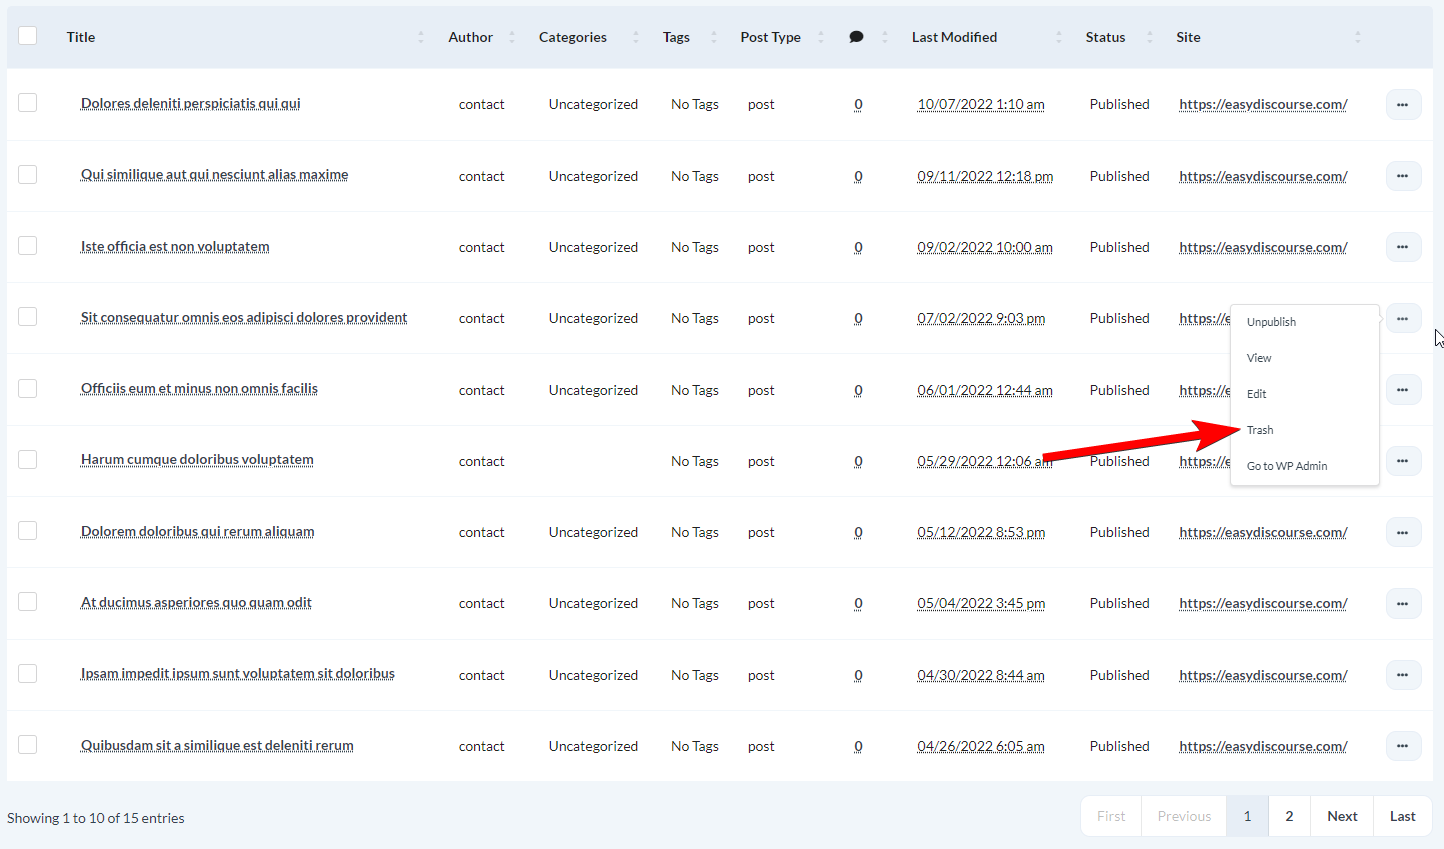Screen dimensions: 1444x849
Task: Jump to Last page of entries
Action: [x=1403, y=816]
